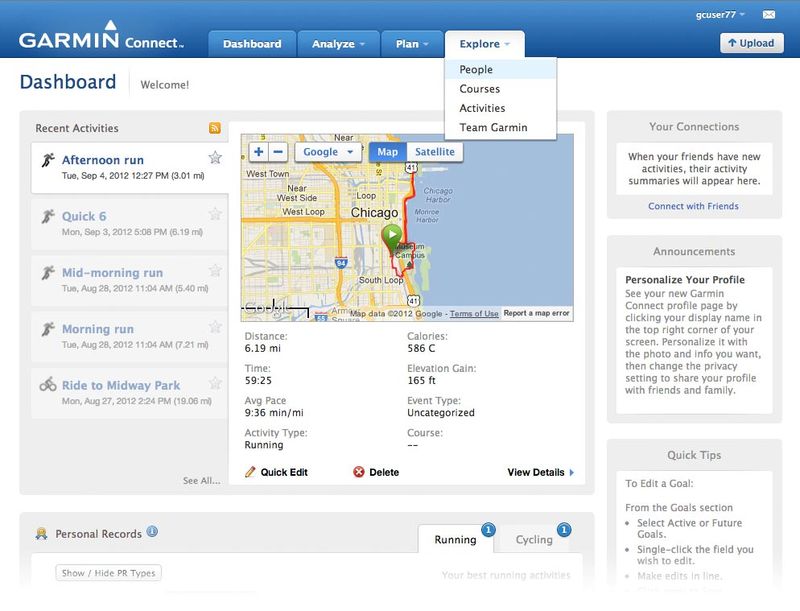Click the pencil icon beside Quick Edit

tap(250, 472)
